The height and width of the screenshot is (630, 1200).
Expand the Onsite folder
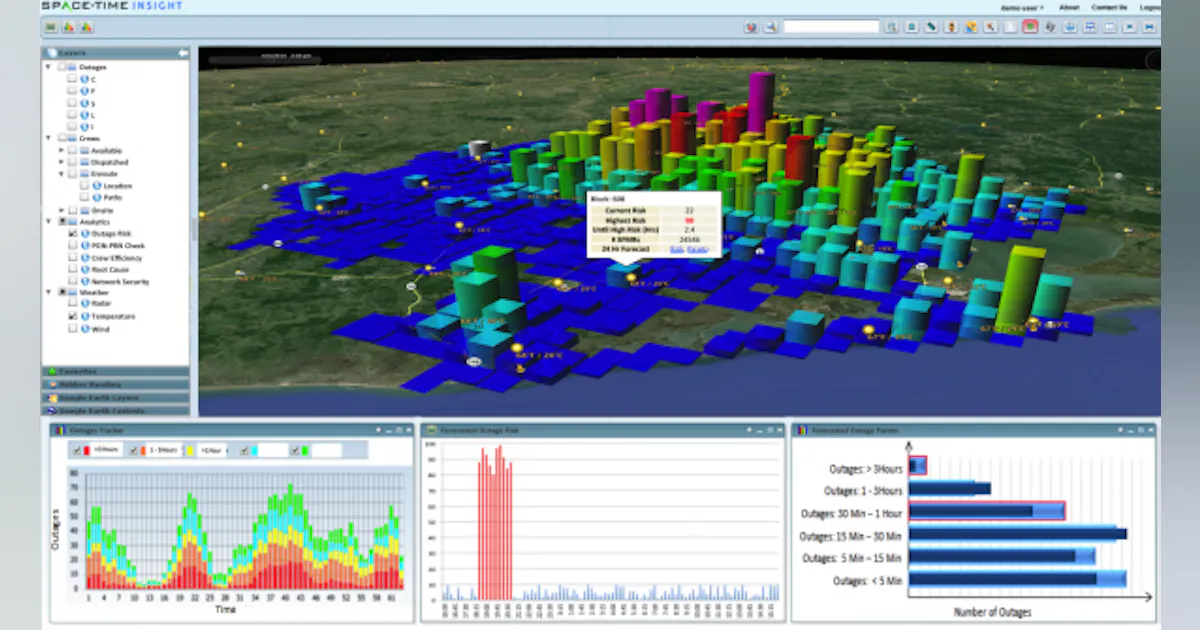click(61, 210)
